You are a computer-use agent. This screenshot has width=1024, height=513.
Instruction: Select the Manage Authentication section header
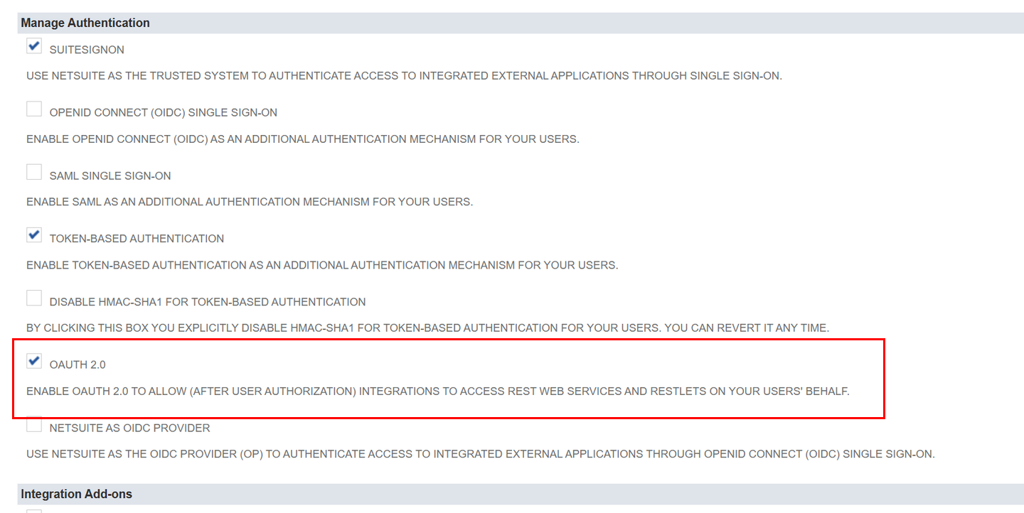(520, 23)
